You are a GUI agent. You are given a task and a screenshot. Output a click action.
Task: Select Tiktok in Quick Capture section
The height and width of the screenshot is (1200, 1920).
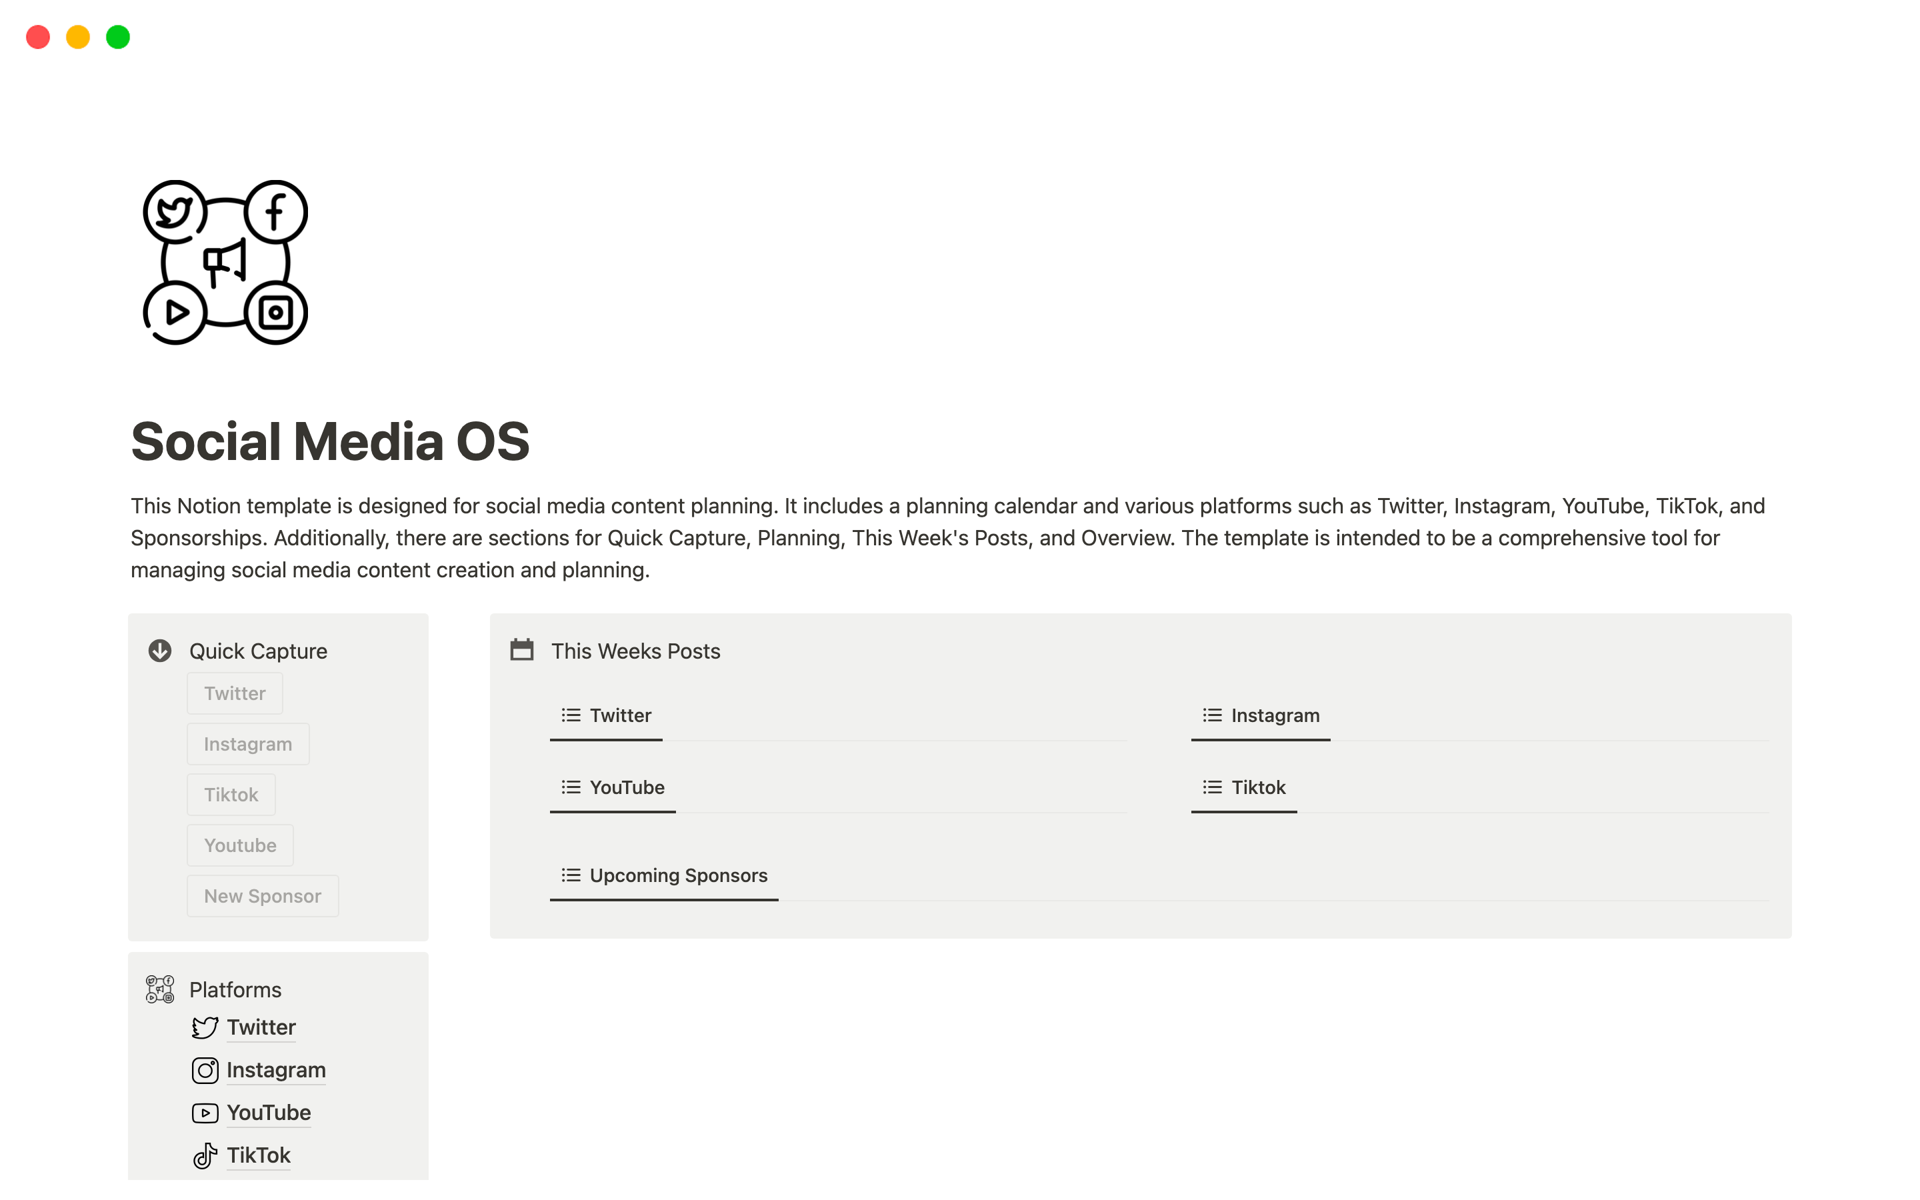pos(231,795)
